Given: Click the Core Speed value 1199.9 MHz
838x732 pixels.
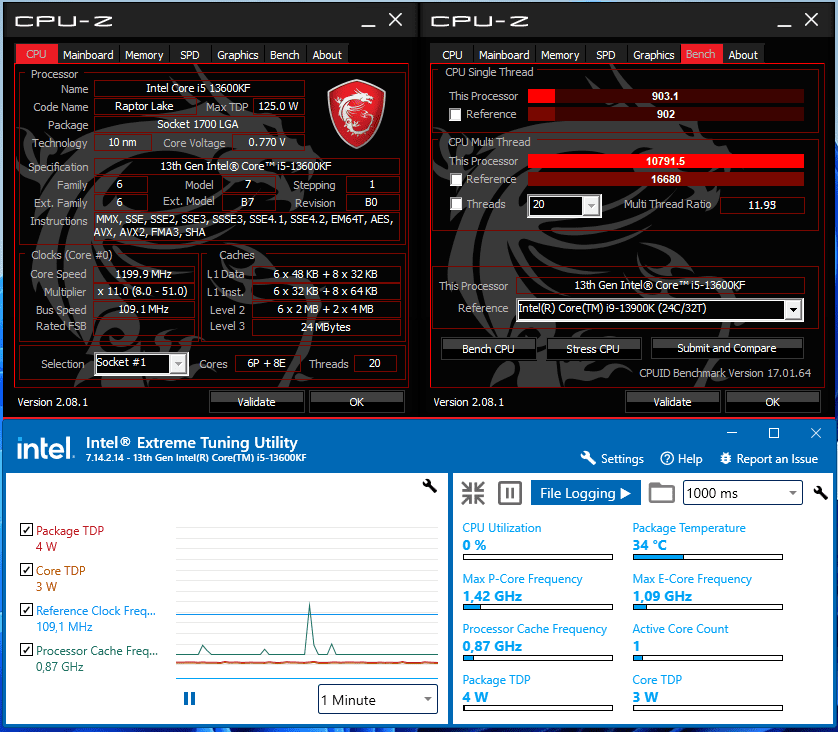Looking at the screenshot, I should [x=144, y=274].
